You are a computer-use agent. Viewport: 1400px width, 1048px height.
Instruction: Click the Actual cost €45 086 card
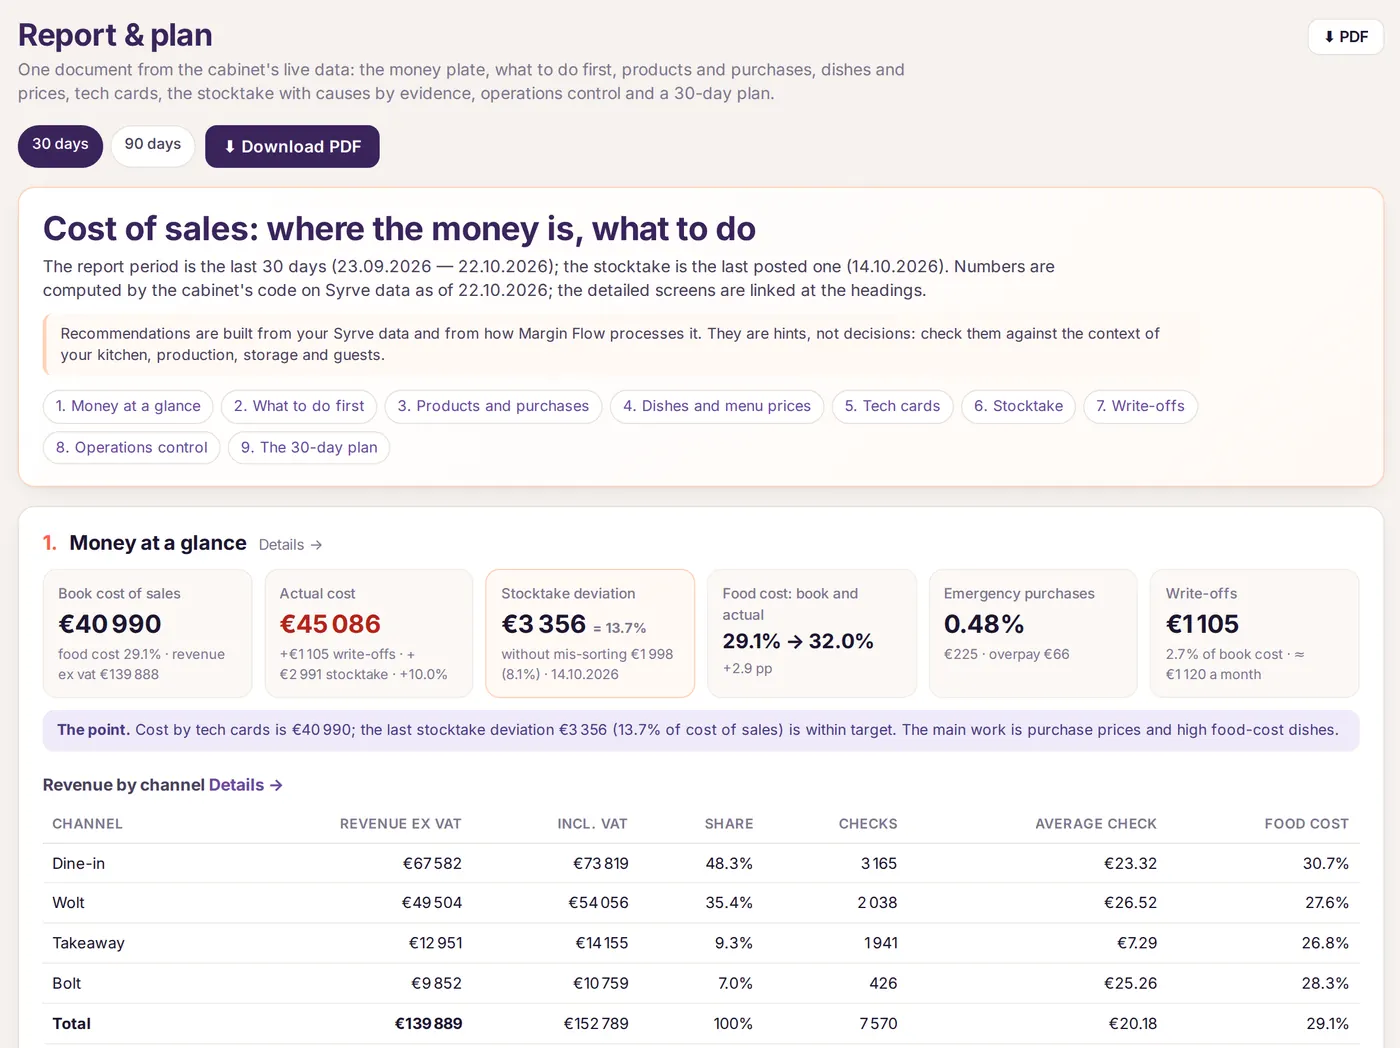(369, 633)
